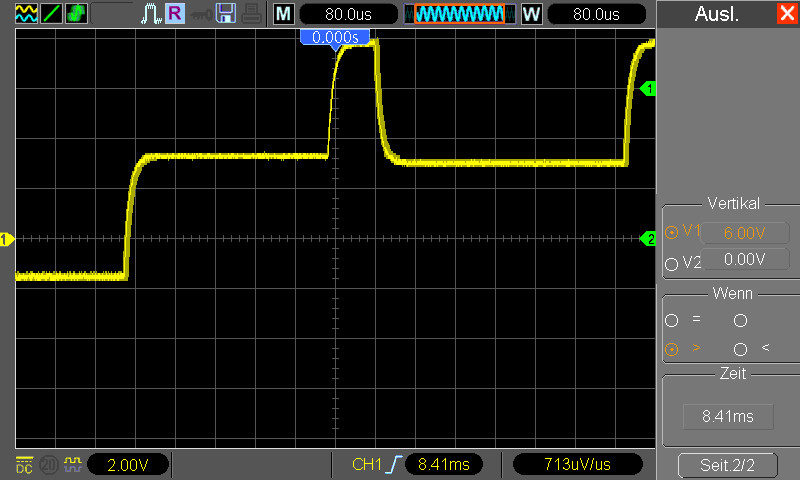Choose the less-than condition radio button
This screenshot has height=480, width=800.
(740, 349)
